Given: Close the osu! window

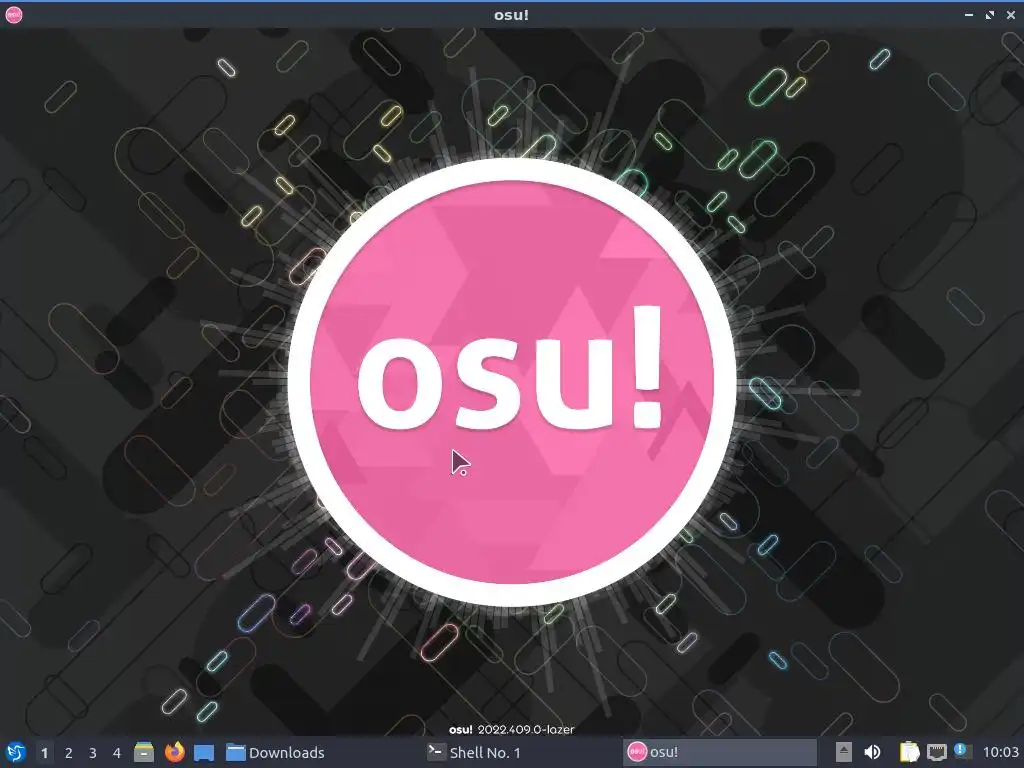Looking at the screenshot, I should coord(1011,14).
